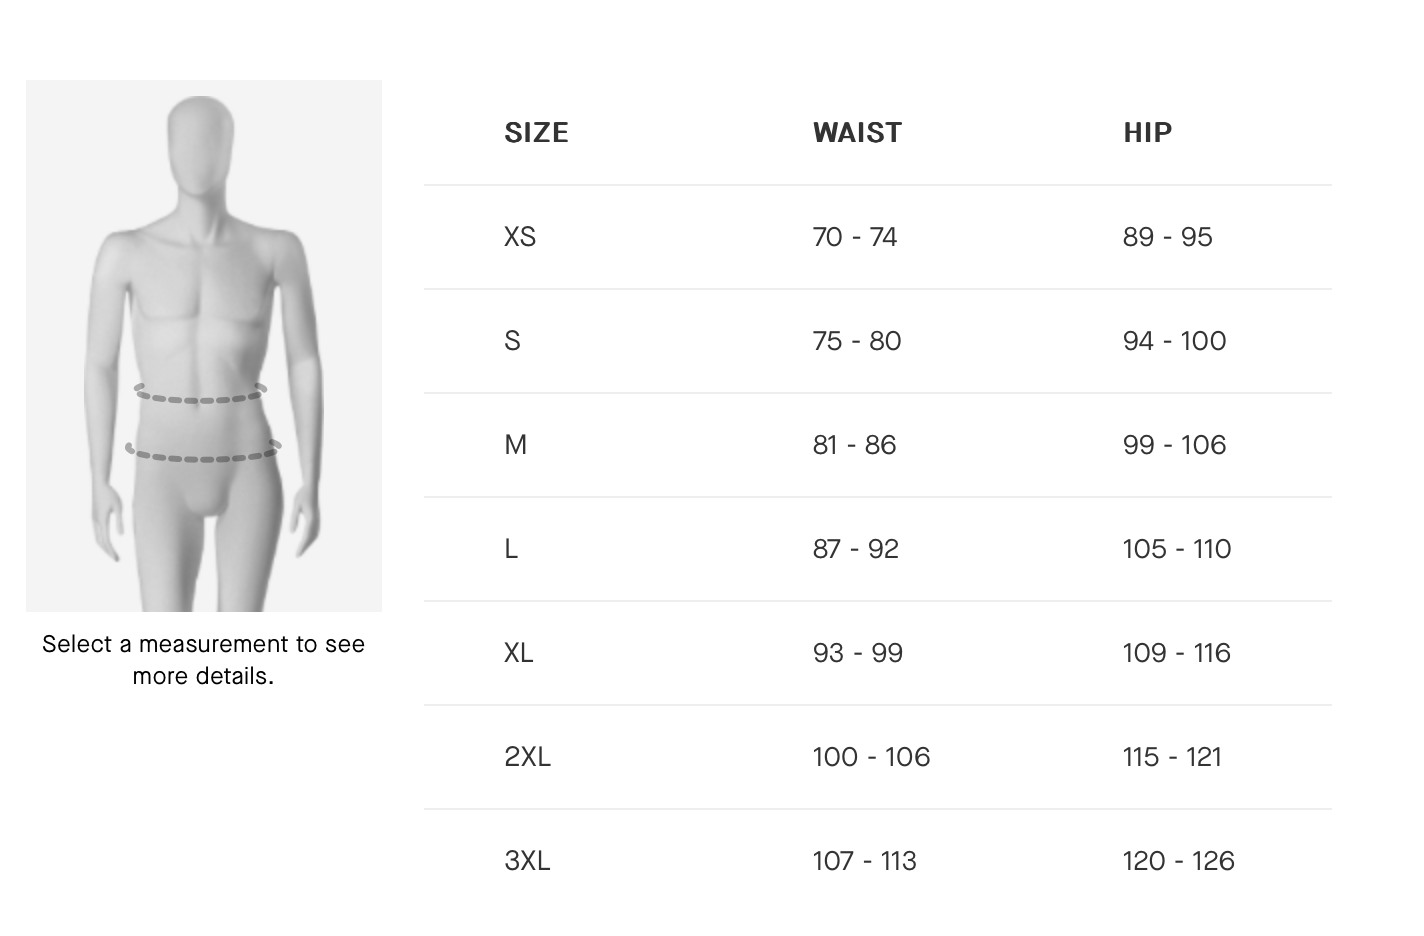Click the 100 - 106 waist measurement
This screenshot has height=936, width=1424.
coord(871,757)
